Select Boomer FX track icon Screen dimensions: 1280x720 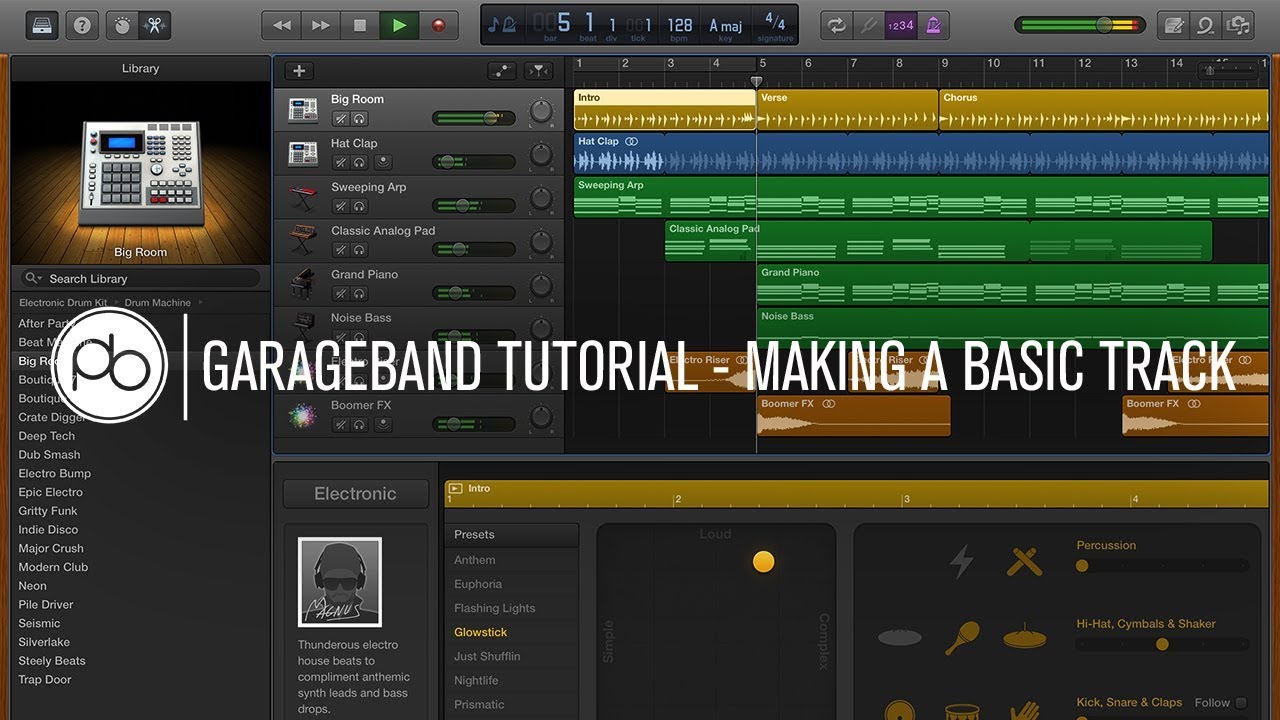coord(302,415)
